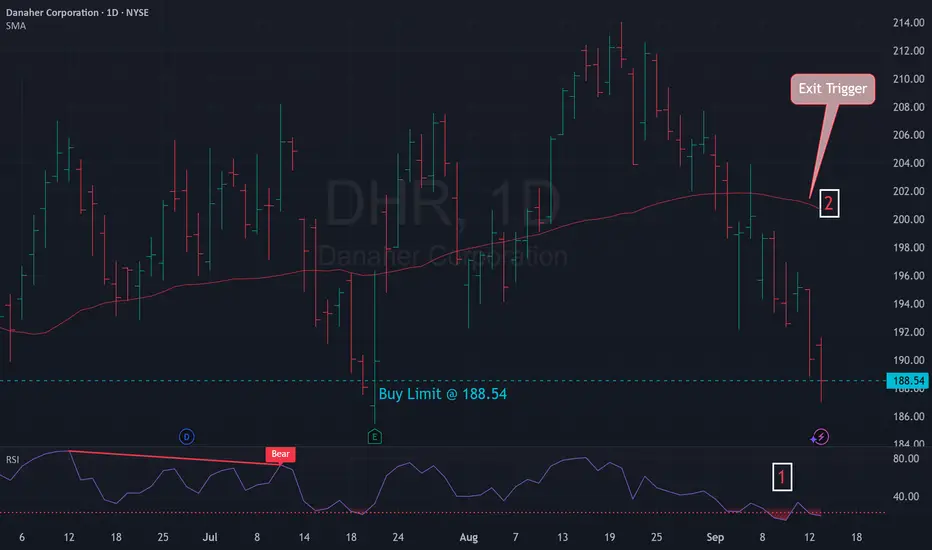This screenshot has height=550, width=932.
Task: Open the SMA indicator legend
Action: (16, 26)
